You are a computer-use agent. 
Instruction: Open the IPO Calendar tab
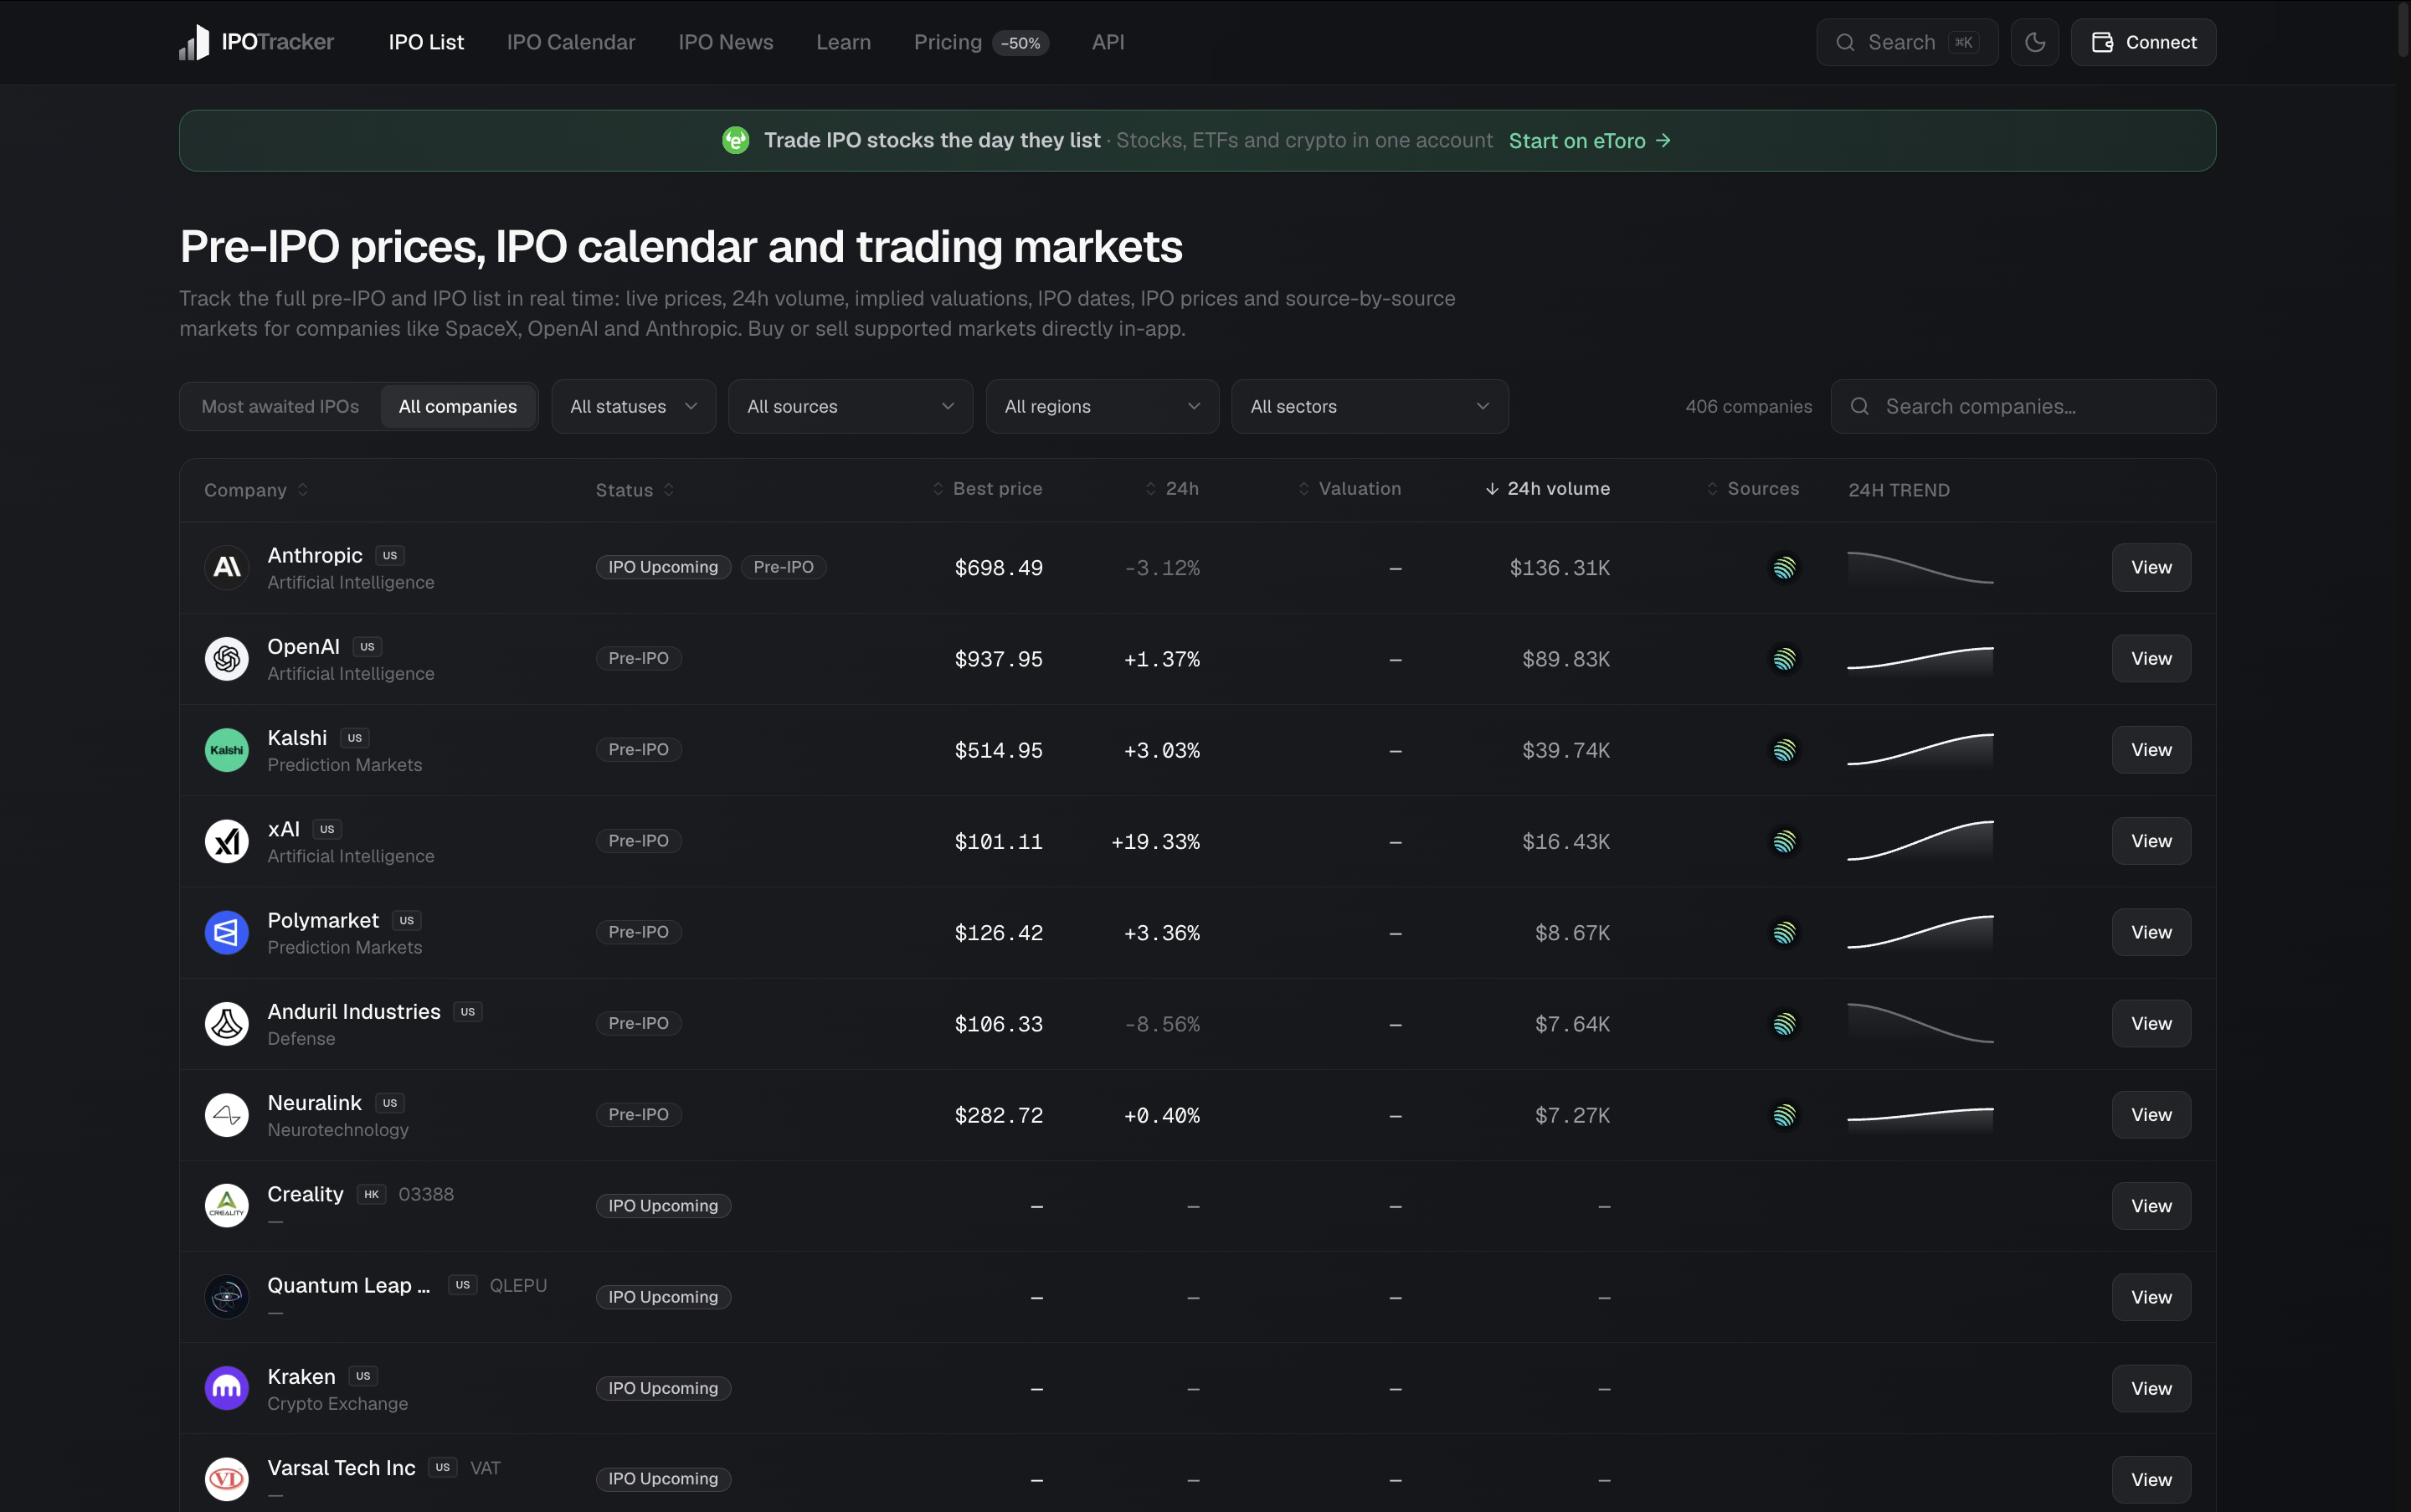tap(570, 42)
